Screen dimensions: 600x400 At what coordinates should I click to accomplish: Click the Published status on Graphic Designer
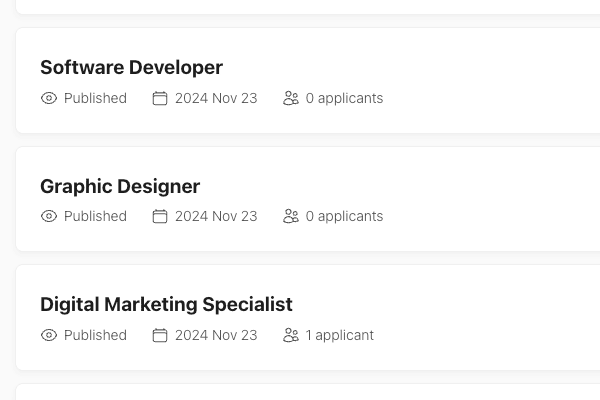95,216
